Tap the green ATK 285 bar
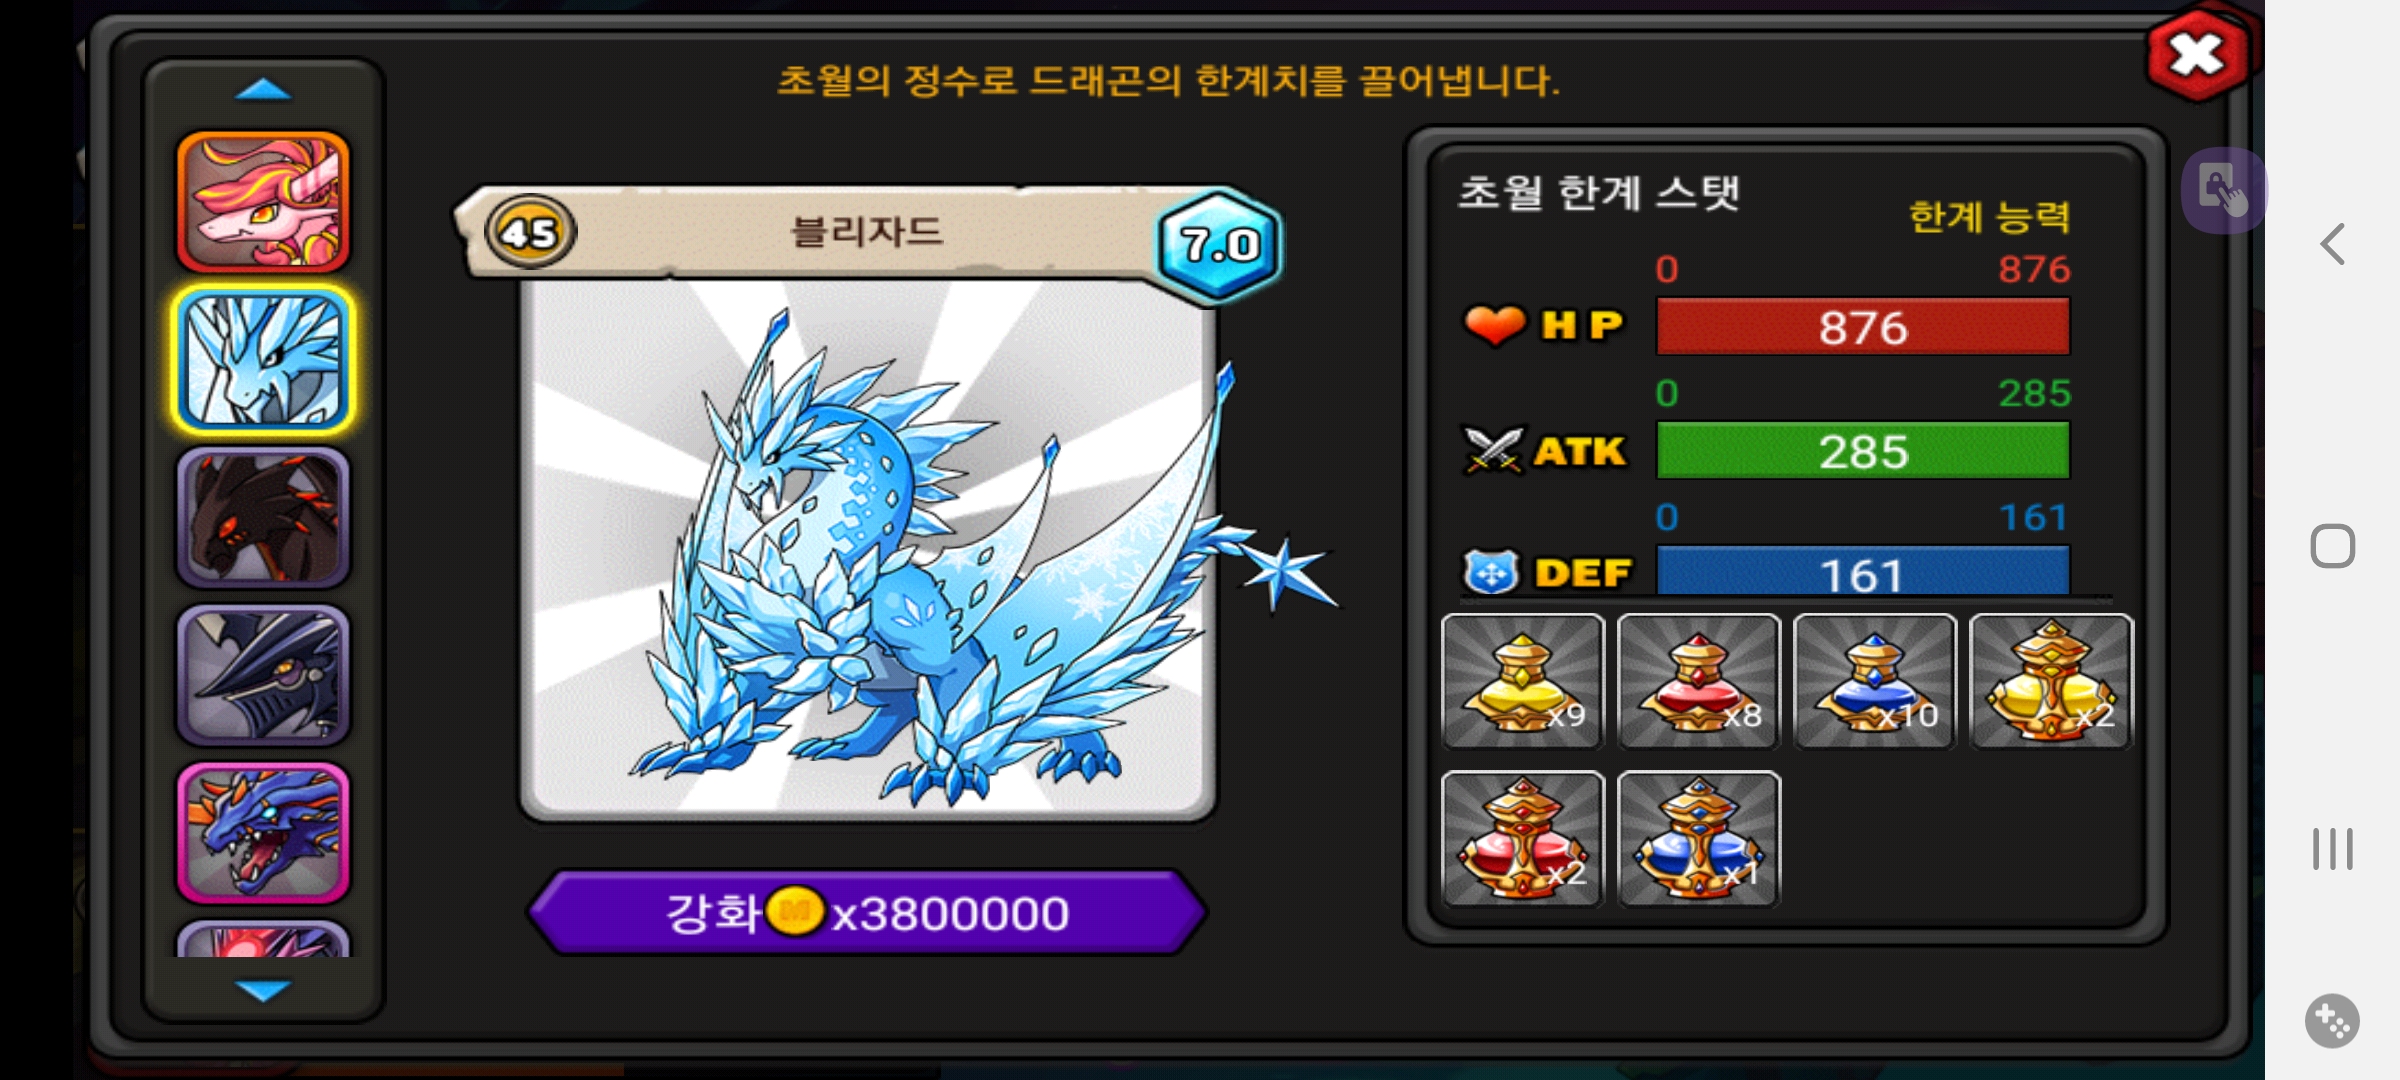The height and width of the screenshot is (1080, 2400). 1862,450
